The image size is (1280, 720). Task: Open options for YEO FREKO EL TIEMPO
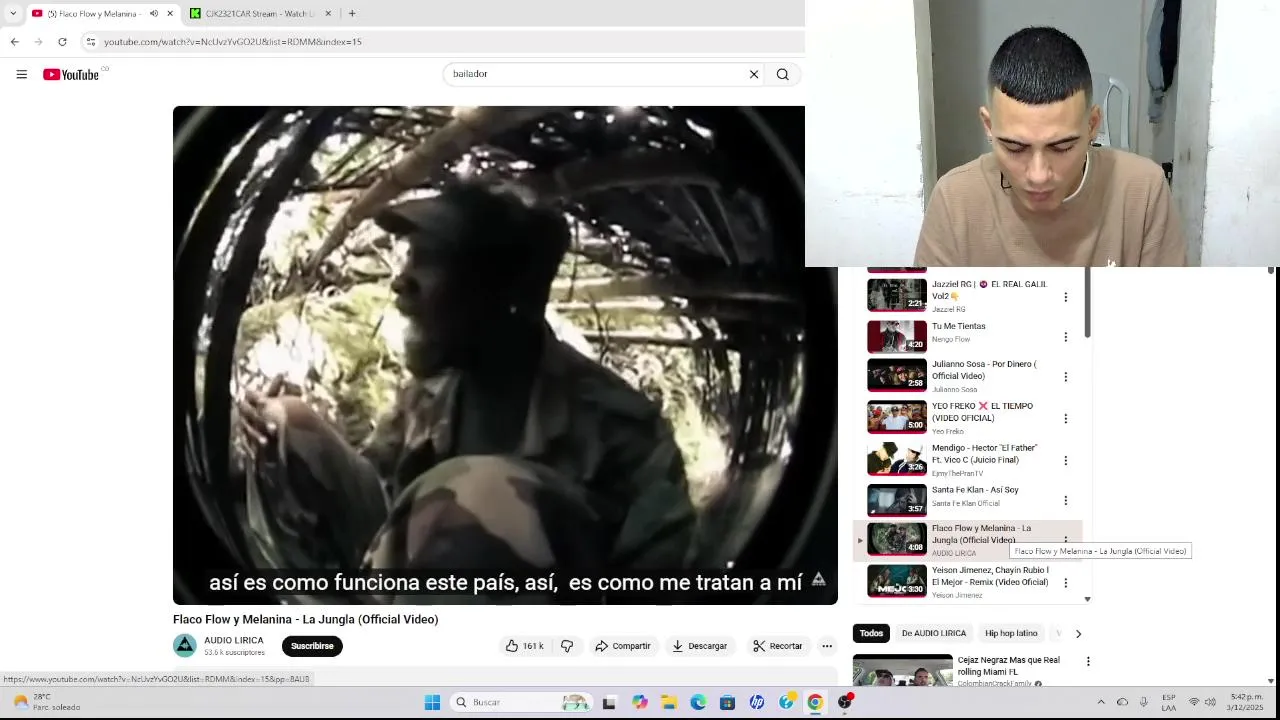[x=1065, y=419]
